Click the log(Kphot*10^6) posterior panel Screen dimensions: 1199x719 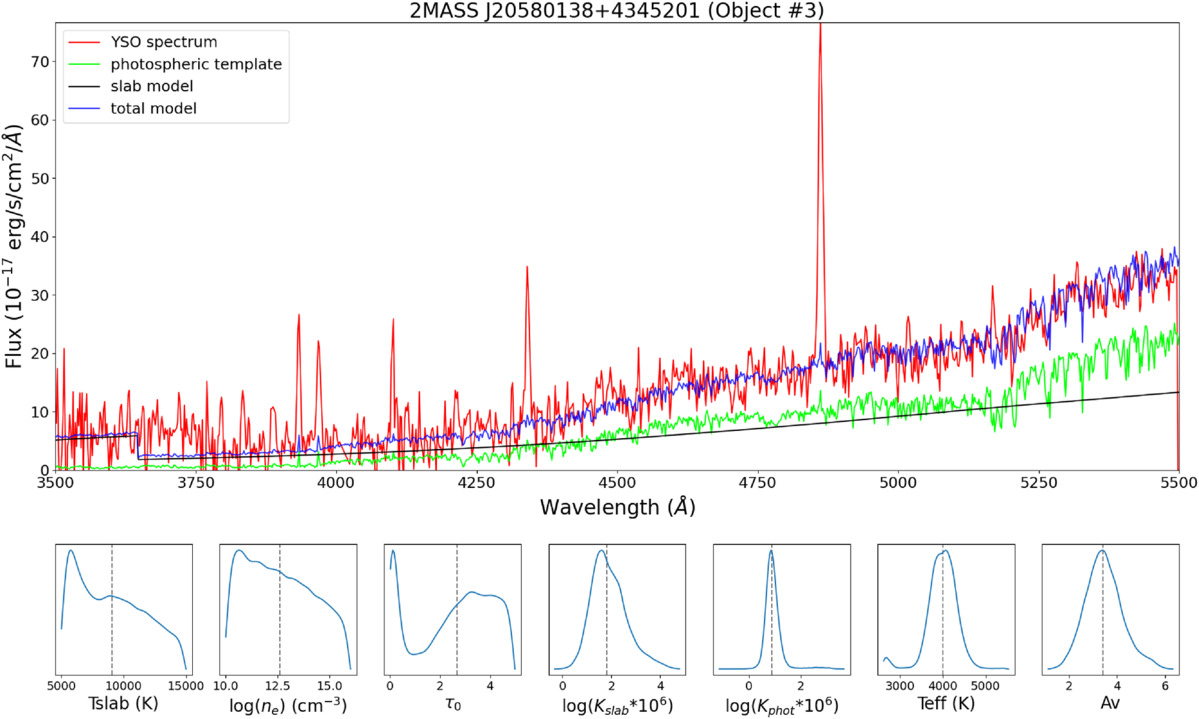pos(781,610)
